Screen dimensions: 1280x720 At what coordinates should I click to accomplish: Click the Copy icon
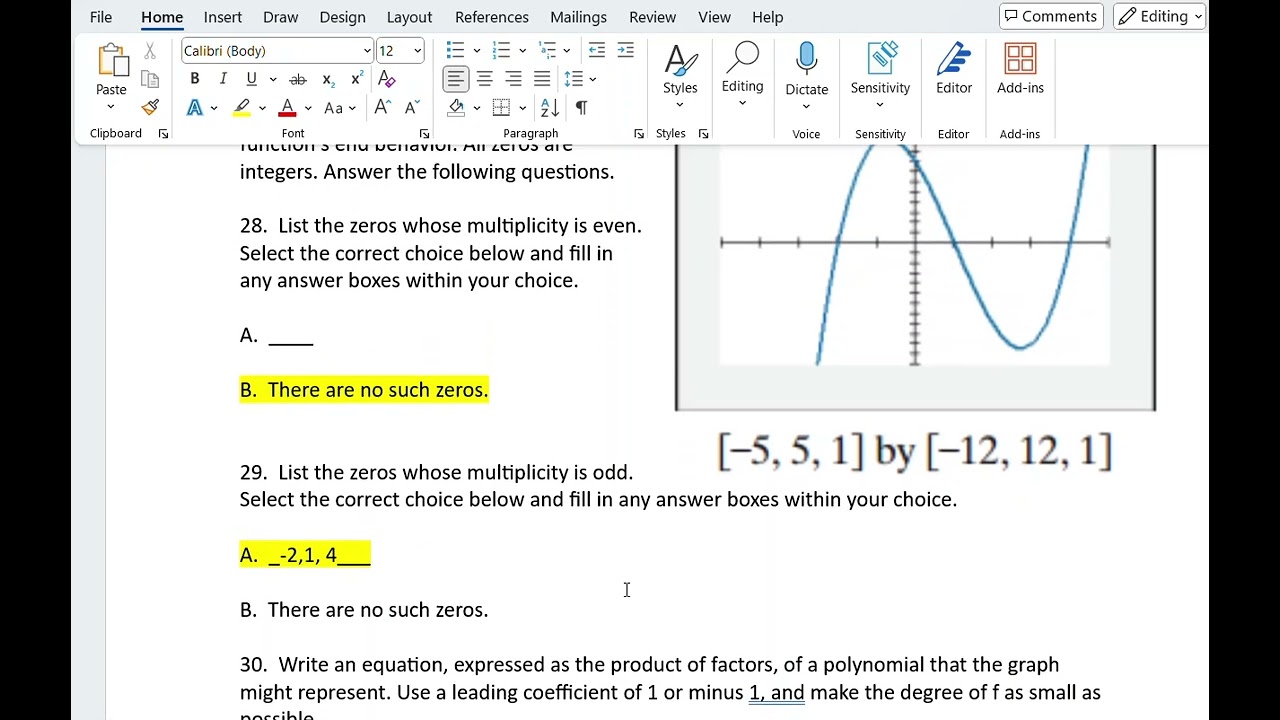pos(150,79)
